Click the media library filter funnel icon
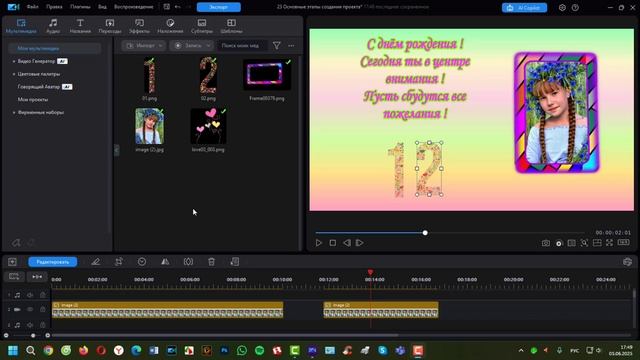640x360 pixels. tap(276, 46)
